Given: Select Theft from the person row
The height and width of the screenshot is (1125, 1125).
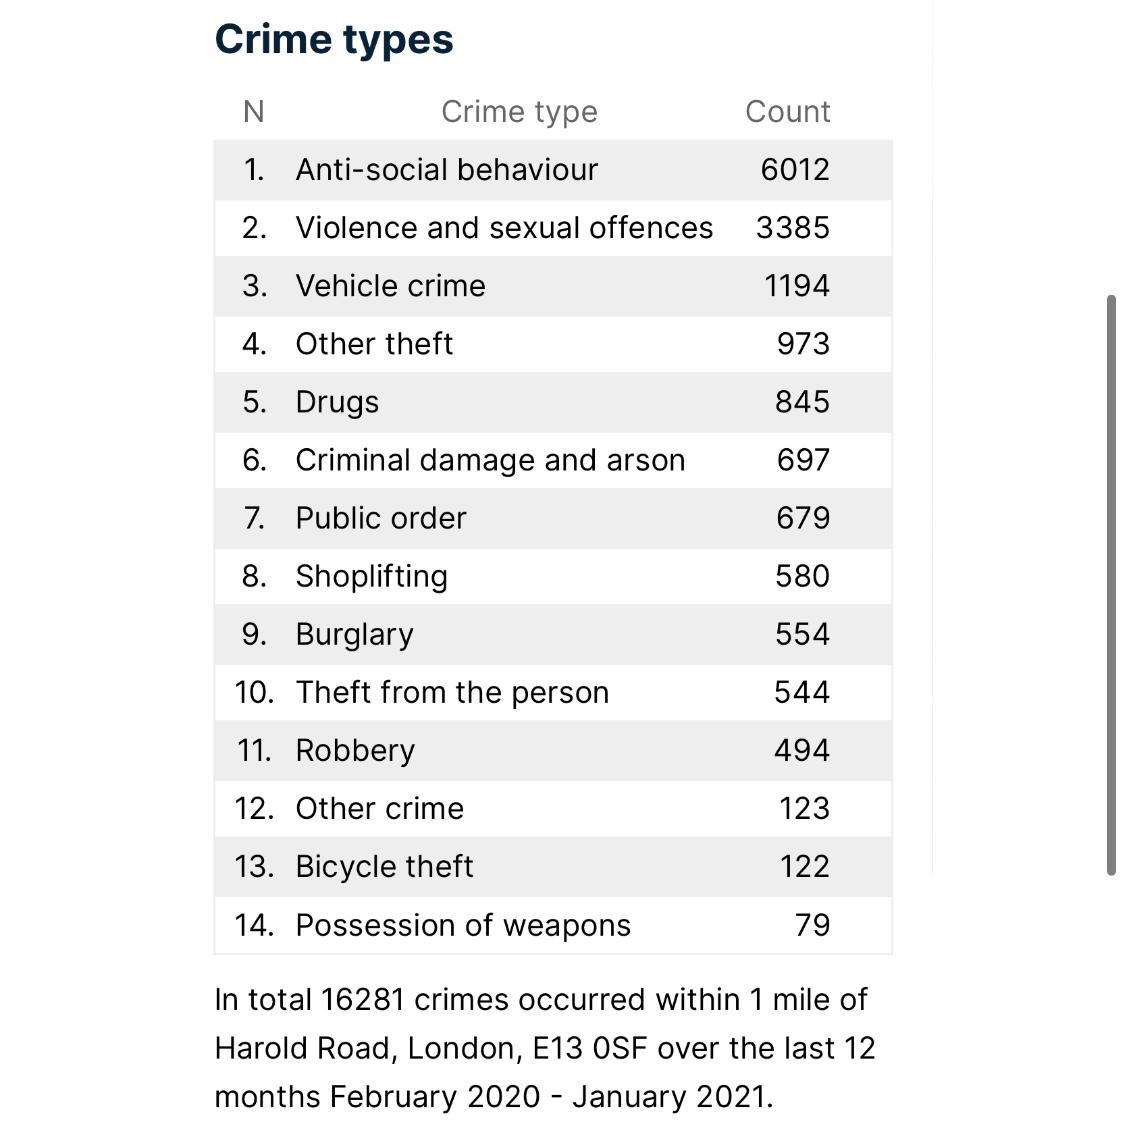Looking at the screenshot, I should coord(452,691).
